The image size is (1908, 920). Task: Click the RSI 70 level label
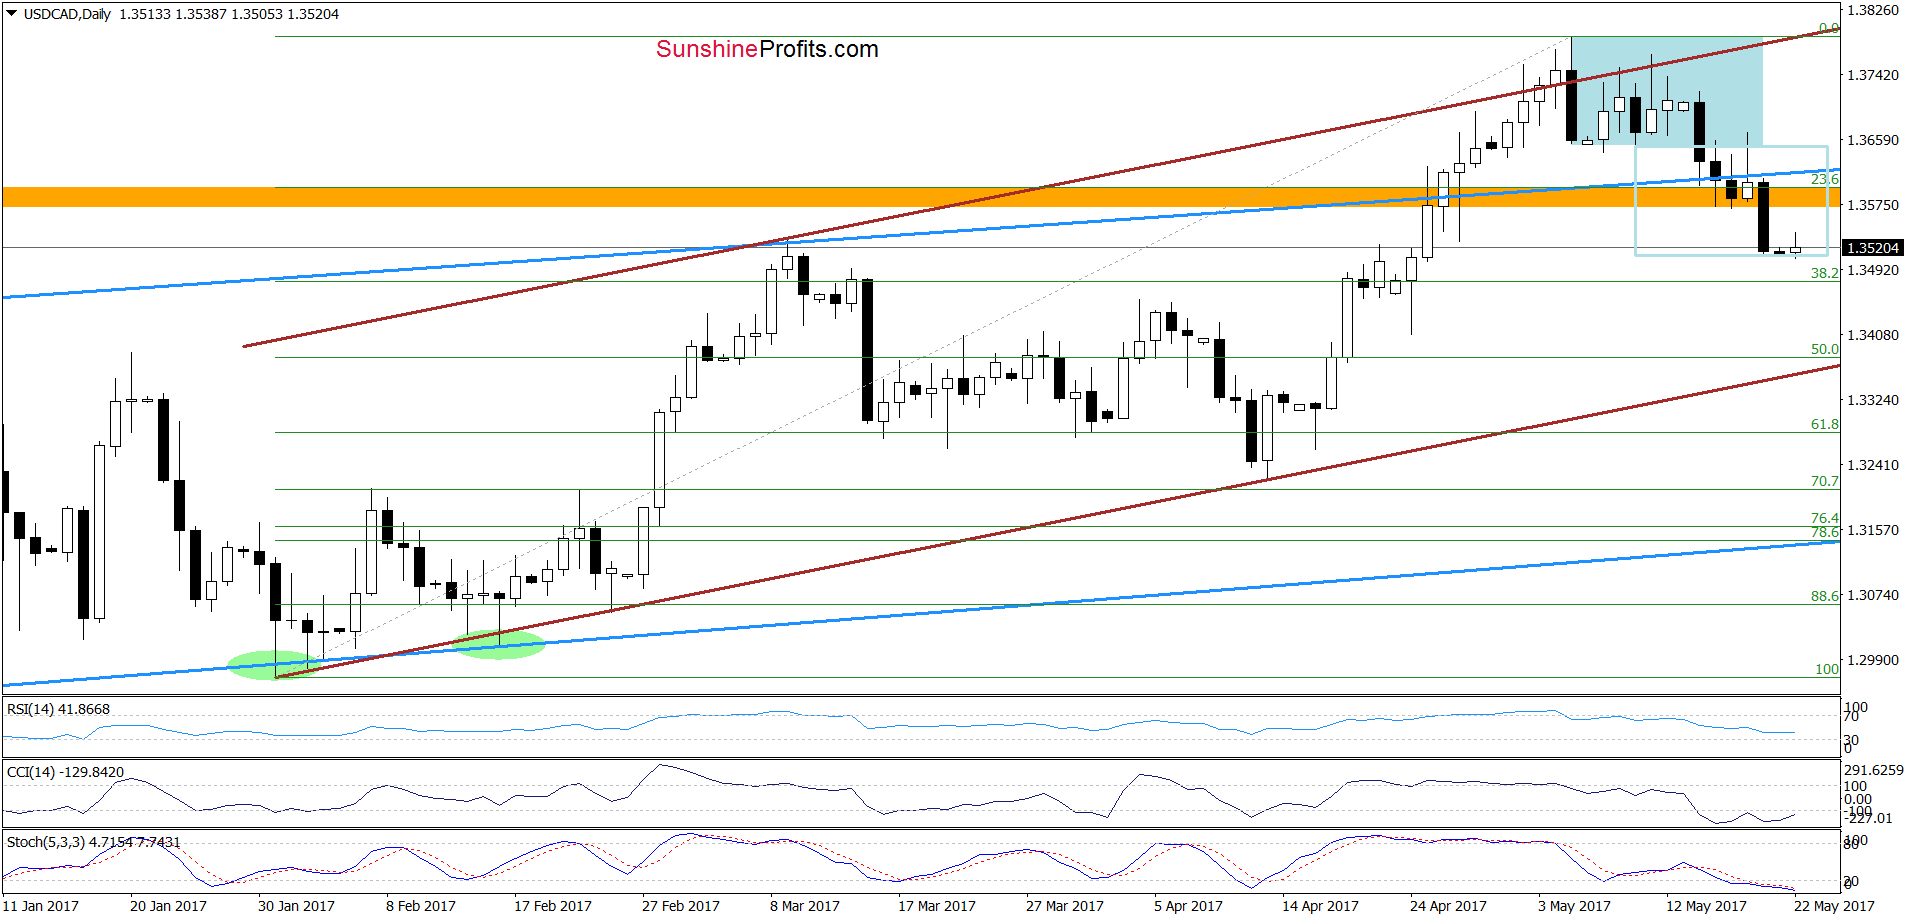[1851, 717]
